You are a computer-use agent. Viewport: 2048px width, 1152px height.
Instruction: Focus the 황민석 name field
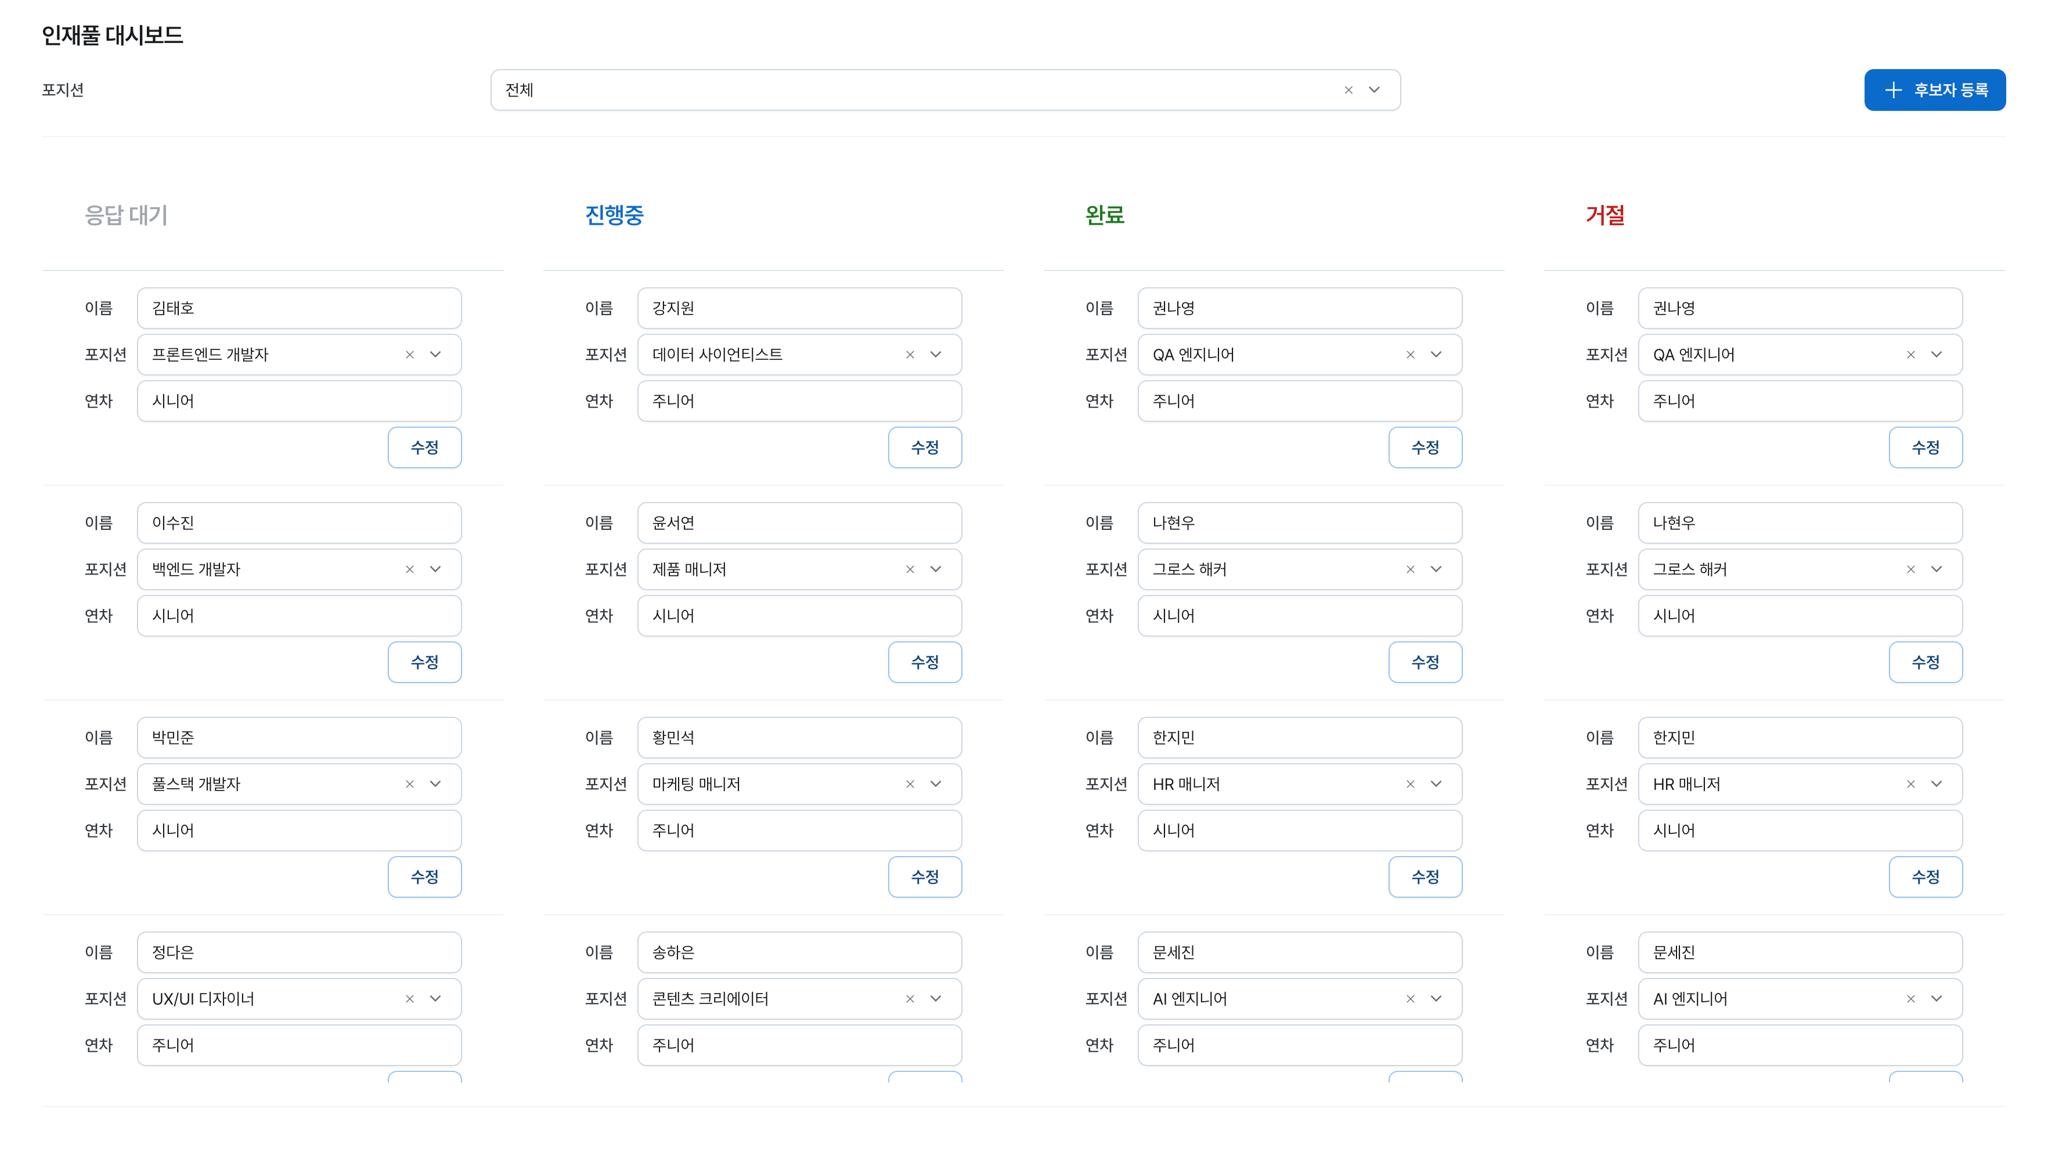[x=800, y=738]
